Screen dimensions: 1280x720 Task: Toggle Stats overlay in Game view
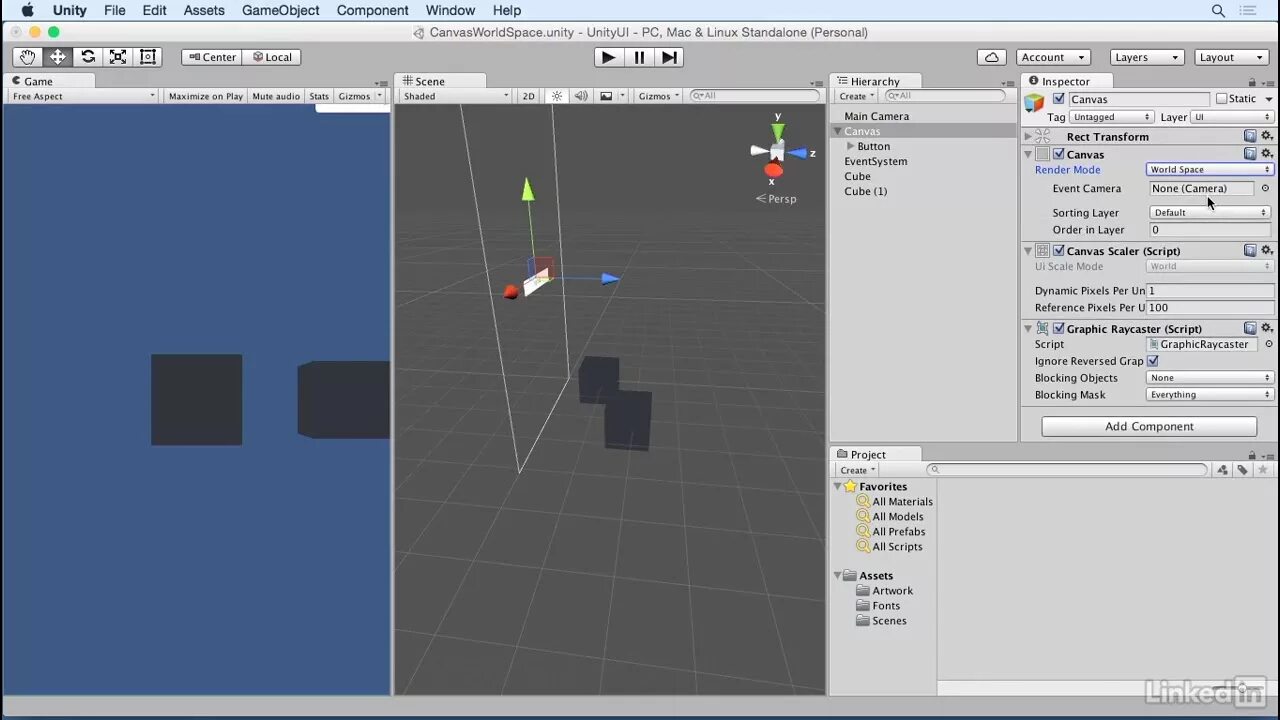point(319,96)
